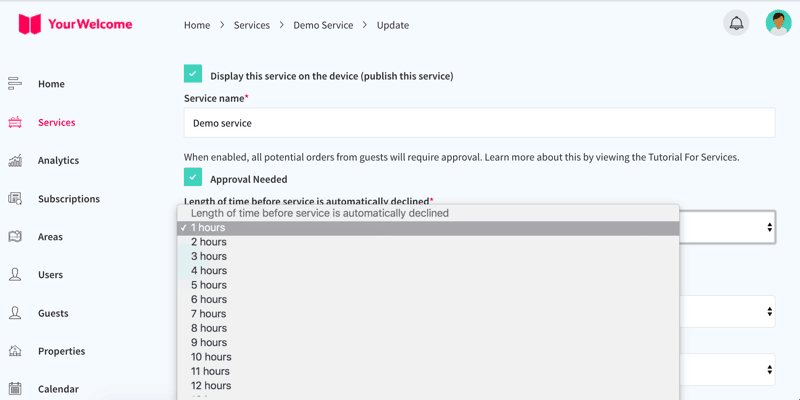Image resolution: width=800 pixels, height=400 pixels.
Task: Open Subscriptions in the sidebar
Action: pos(69,198)
